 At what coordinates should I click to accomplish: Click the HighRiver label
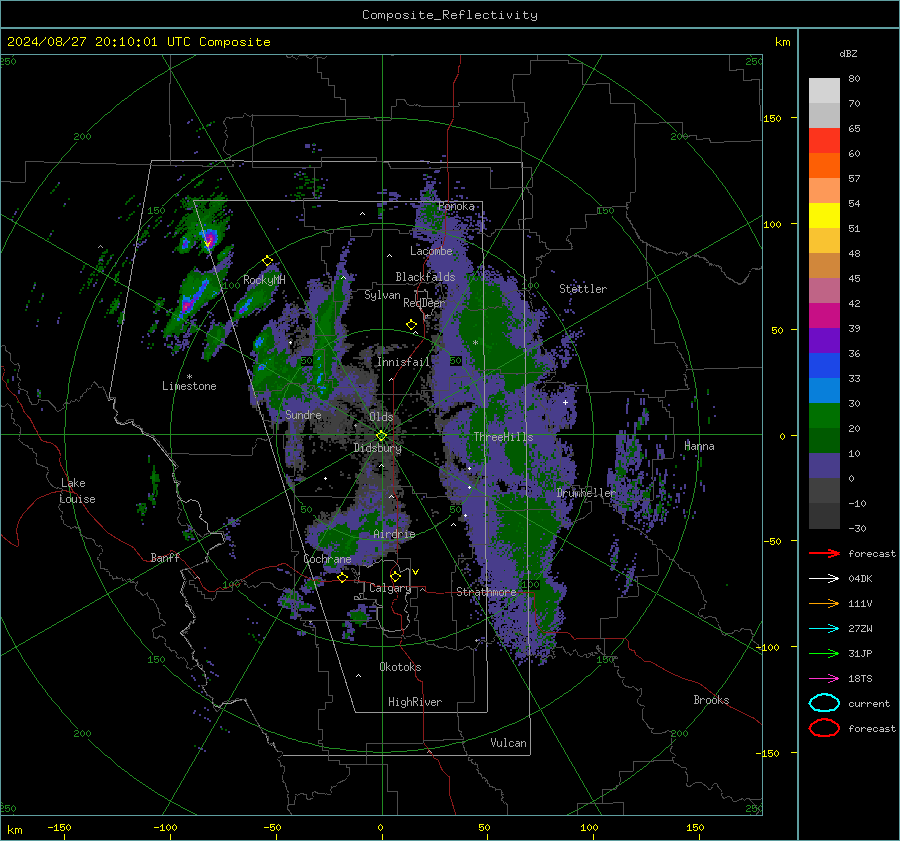[x=415, y=702]
